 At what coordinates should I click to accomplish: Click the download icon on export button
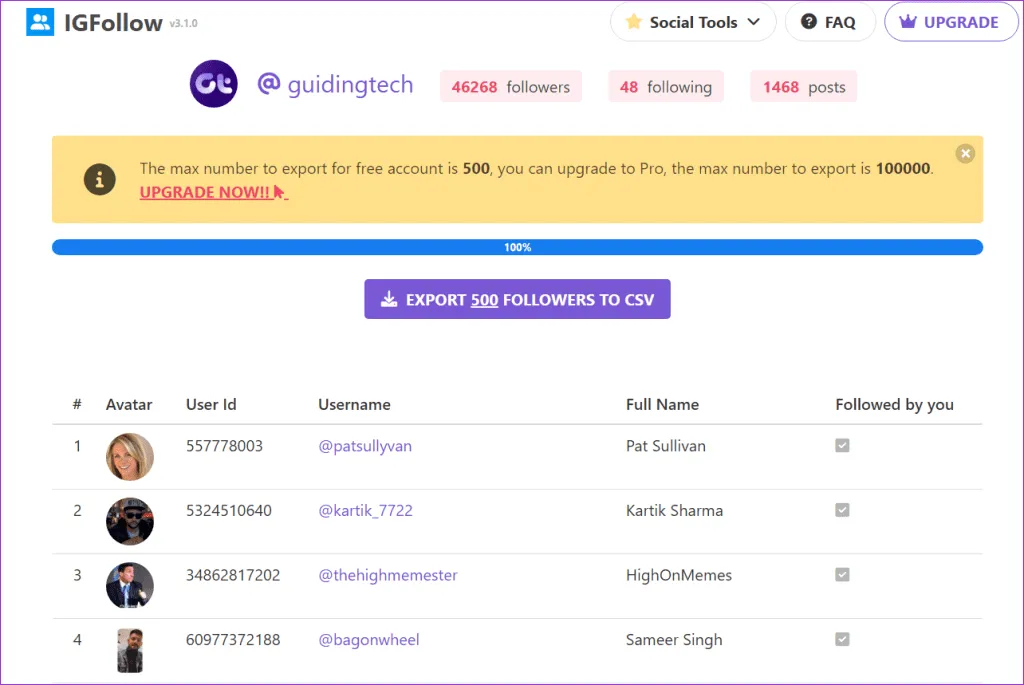pyautogui.click(x=388, y=300)
